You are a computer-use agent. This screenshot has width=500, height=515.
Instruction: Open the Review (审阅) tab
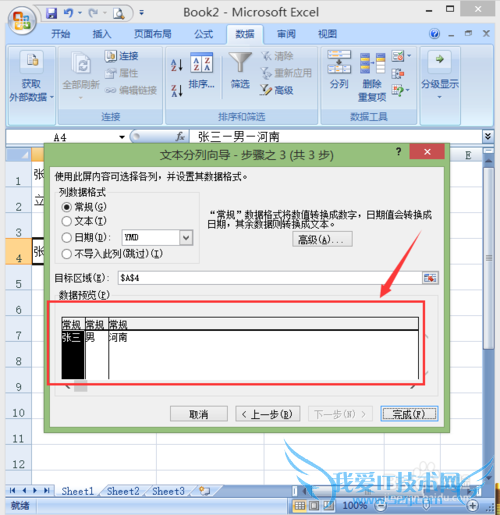(286, 34)
